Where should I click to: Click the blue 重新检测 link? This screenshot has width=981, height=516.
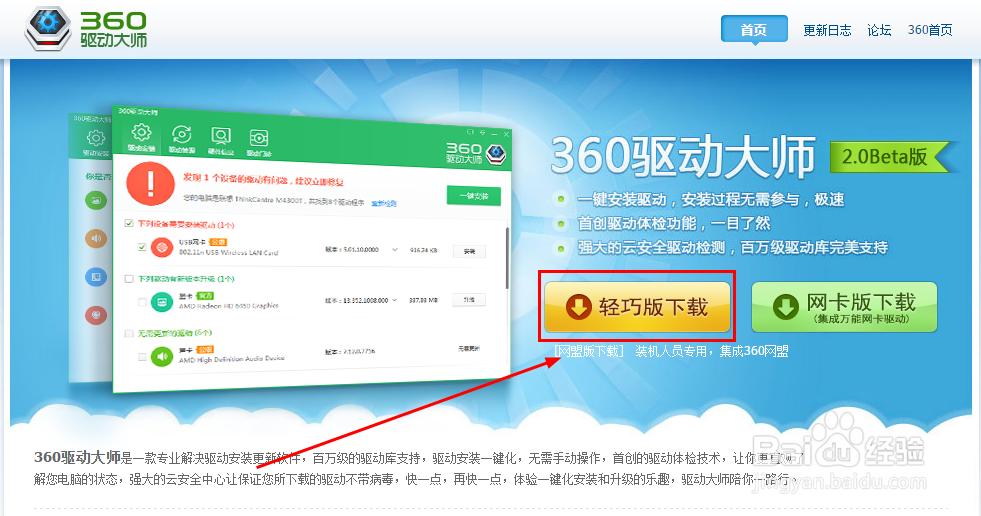(384, 203)
